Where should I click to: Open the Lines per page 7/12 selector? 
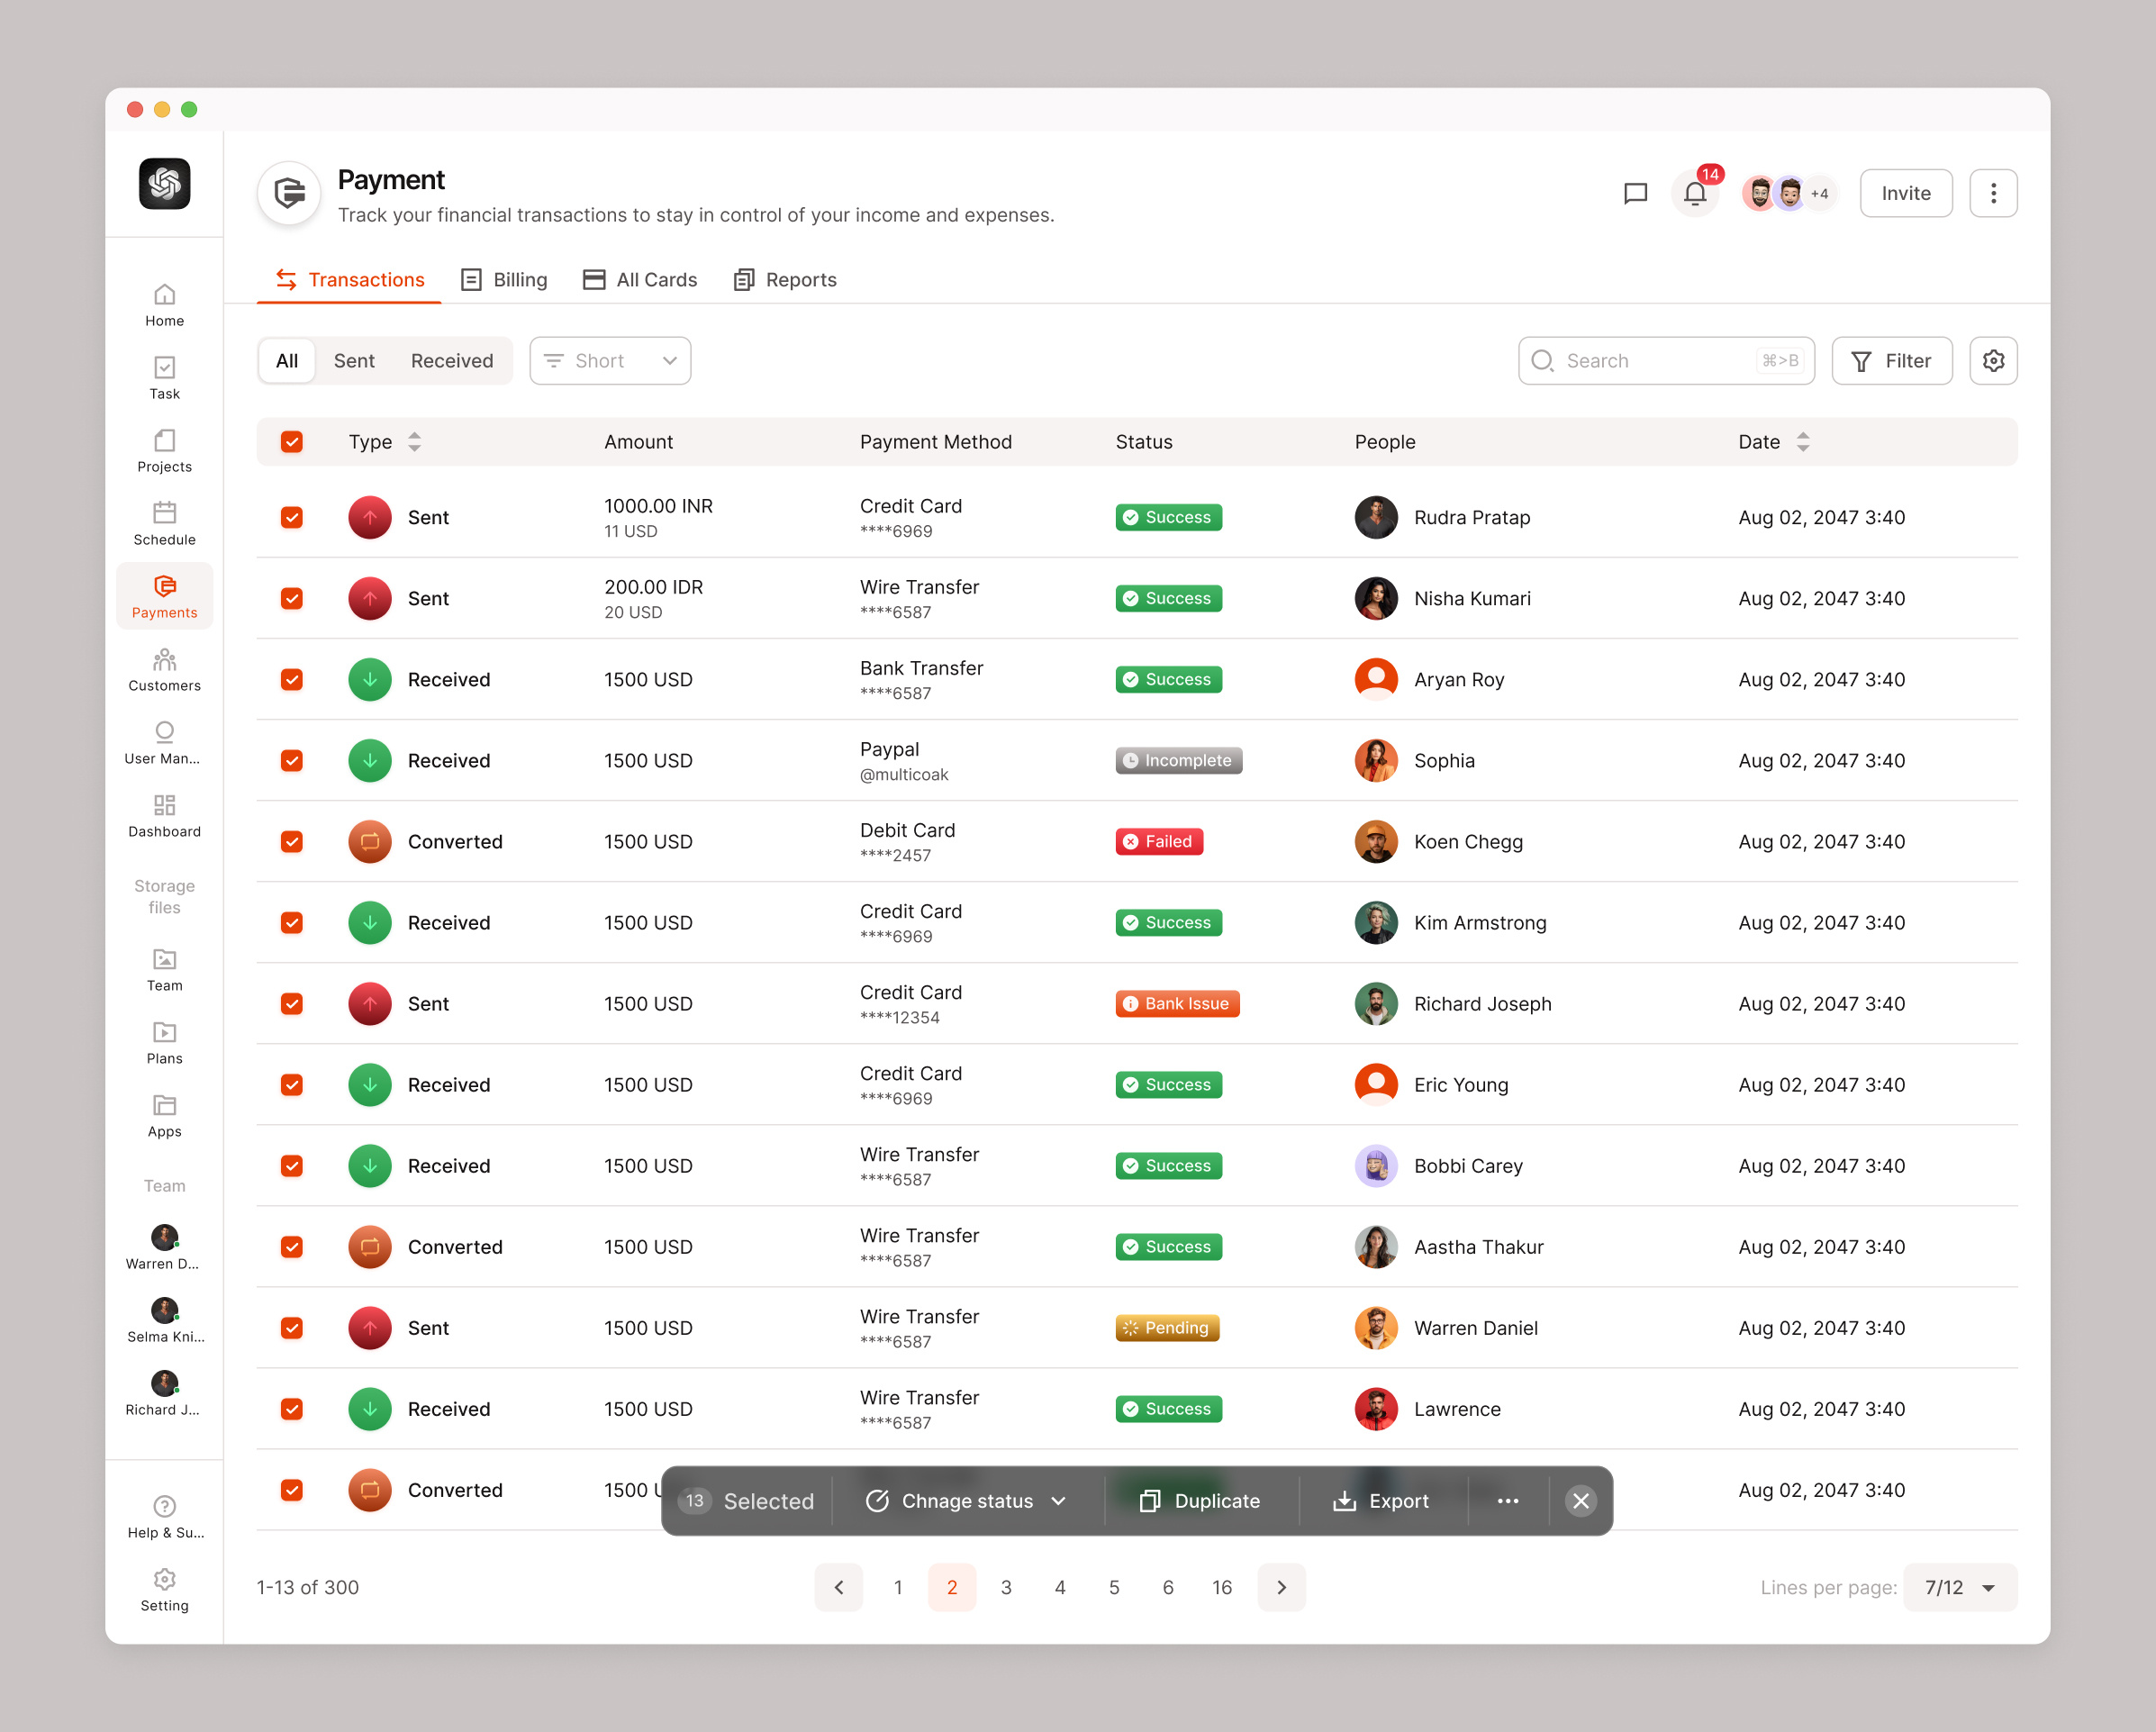click(x=1957, y=1587)
